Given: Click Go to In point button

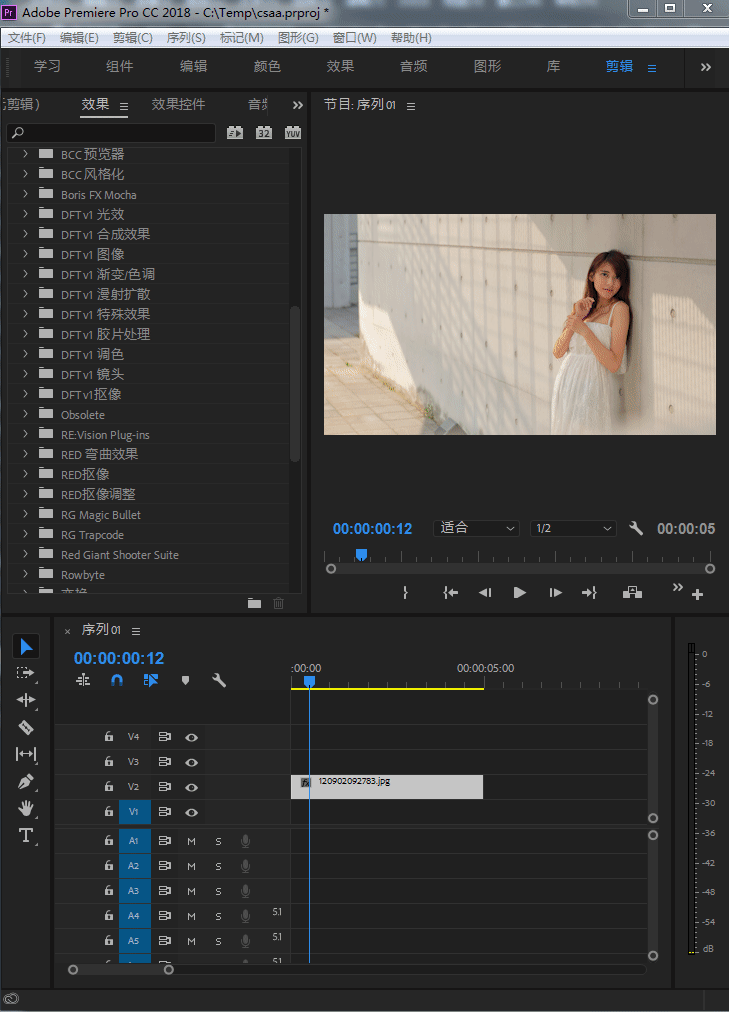Looking at the screenshot, I should click(450, 592).
